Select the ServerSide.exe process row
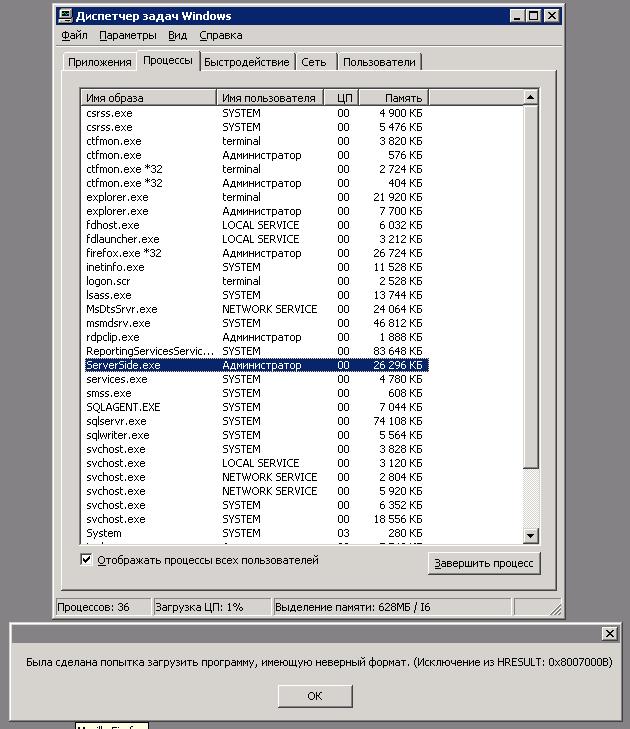The height and width of the screenshot is (729, 630). pyautogui.click(x=256, y=365)
